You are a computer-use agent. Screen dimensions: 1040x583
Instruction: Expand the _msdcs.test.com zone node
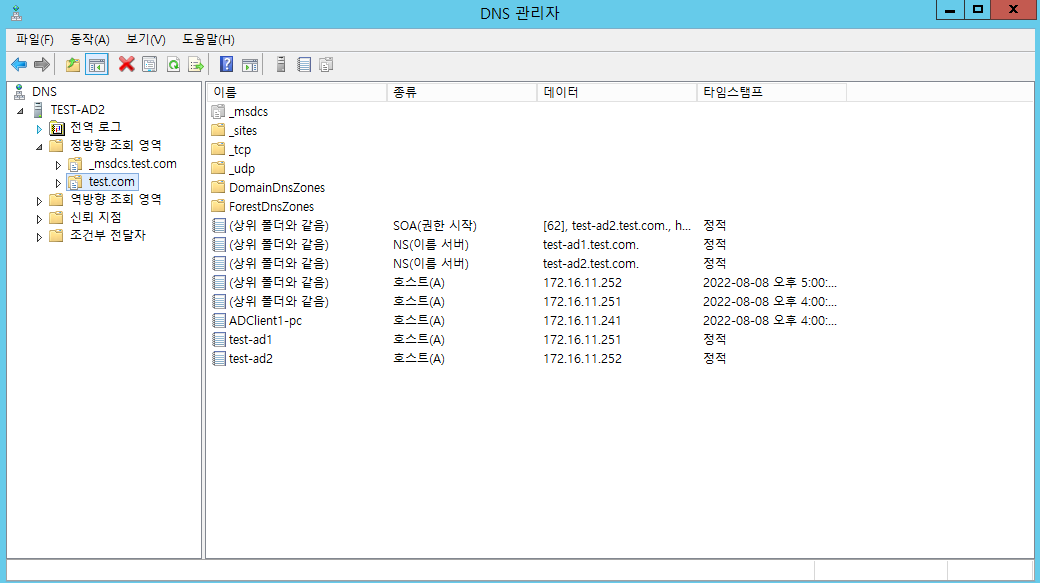pyautogui.click(x=58, y=164)
